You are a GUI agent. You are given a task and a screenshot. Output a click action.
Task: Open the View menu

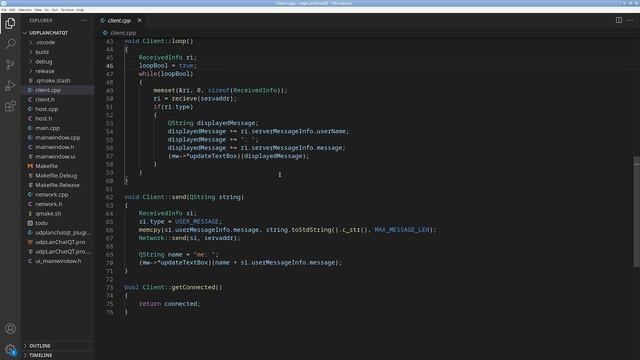[x=38, y=10]
